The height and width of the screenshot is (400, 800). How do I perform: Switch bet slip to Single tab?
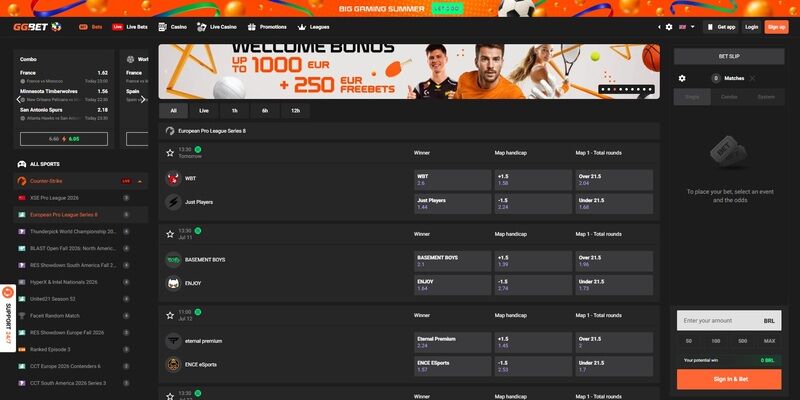pyautogui.click(x=692, y=97)
